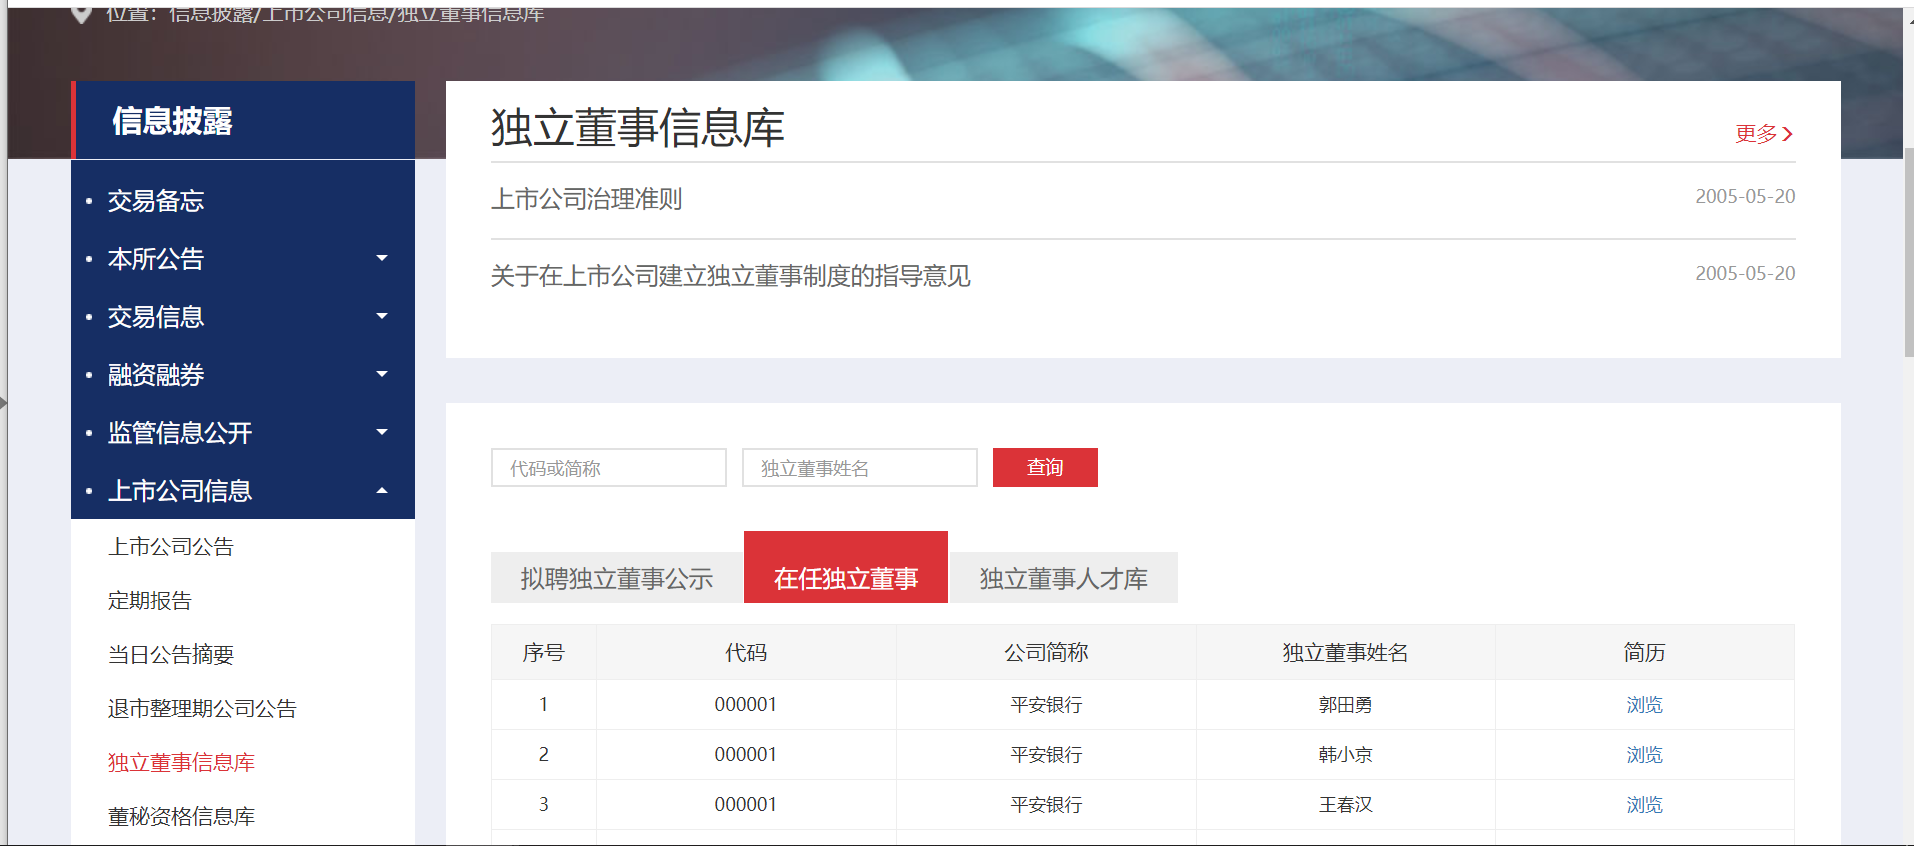This screenshot has height=846, width=1914.
Task: Select 监管信息公开 sidebar item
Action: click(x=180, y=433)
